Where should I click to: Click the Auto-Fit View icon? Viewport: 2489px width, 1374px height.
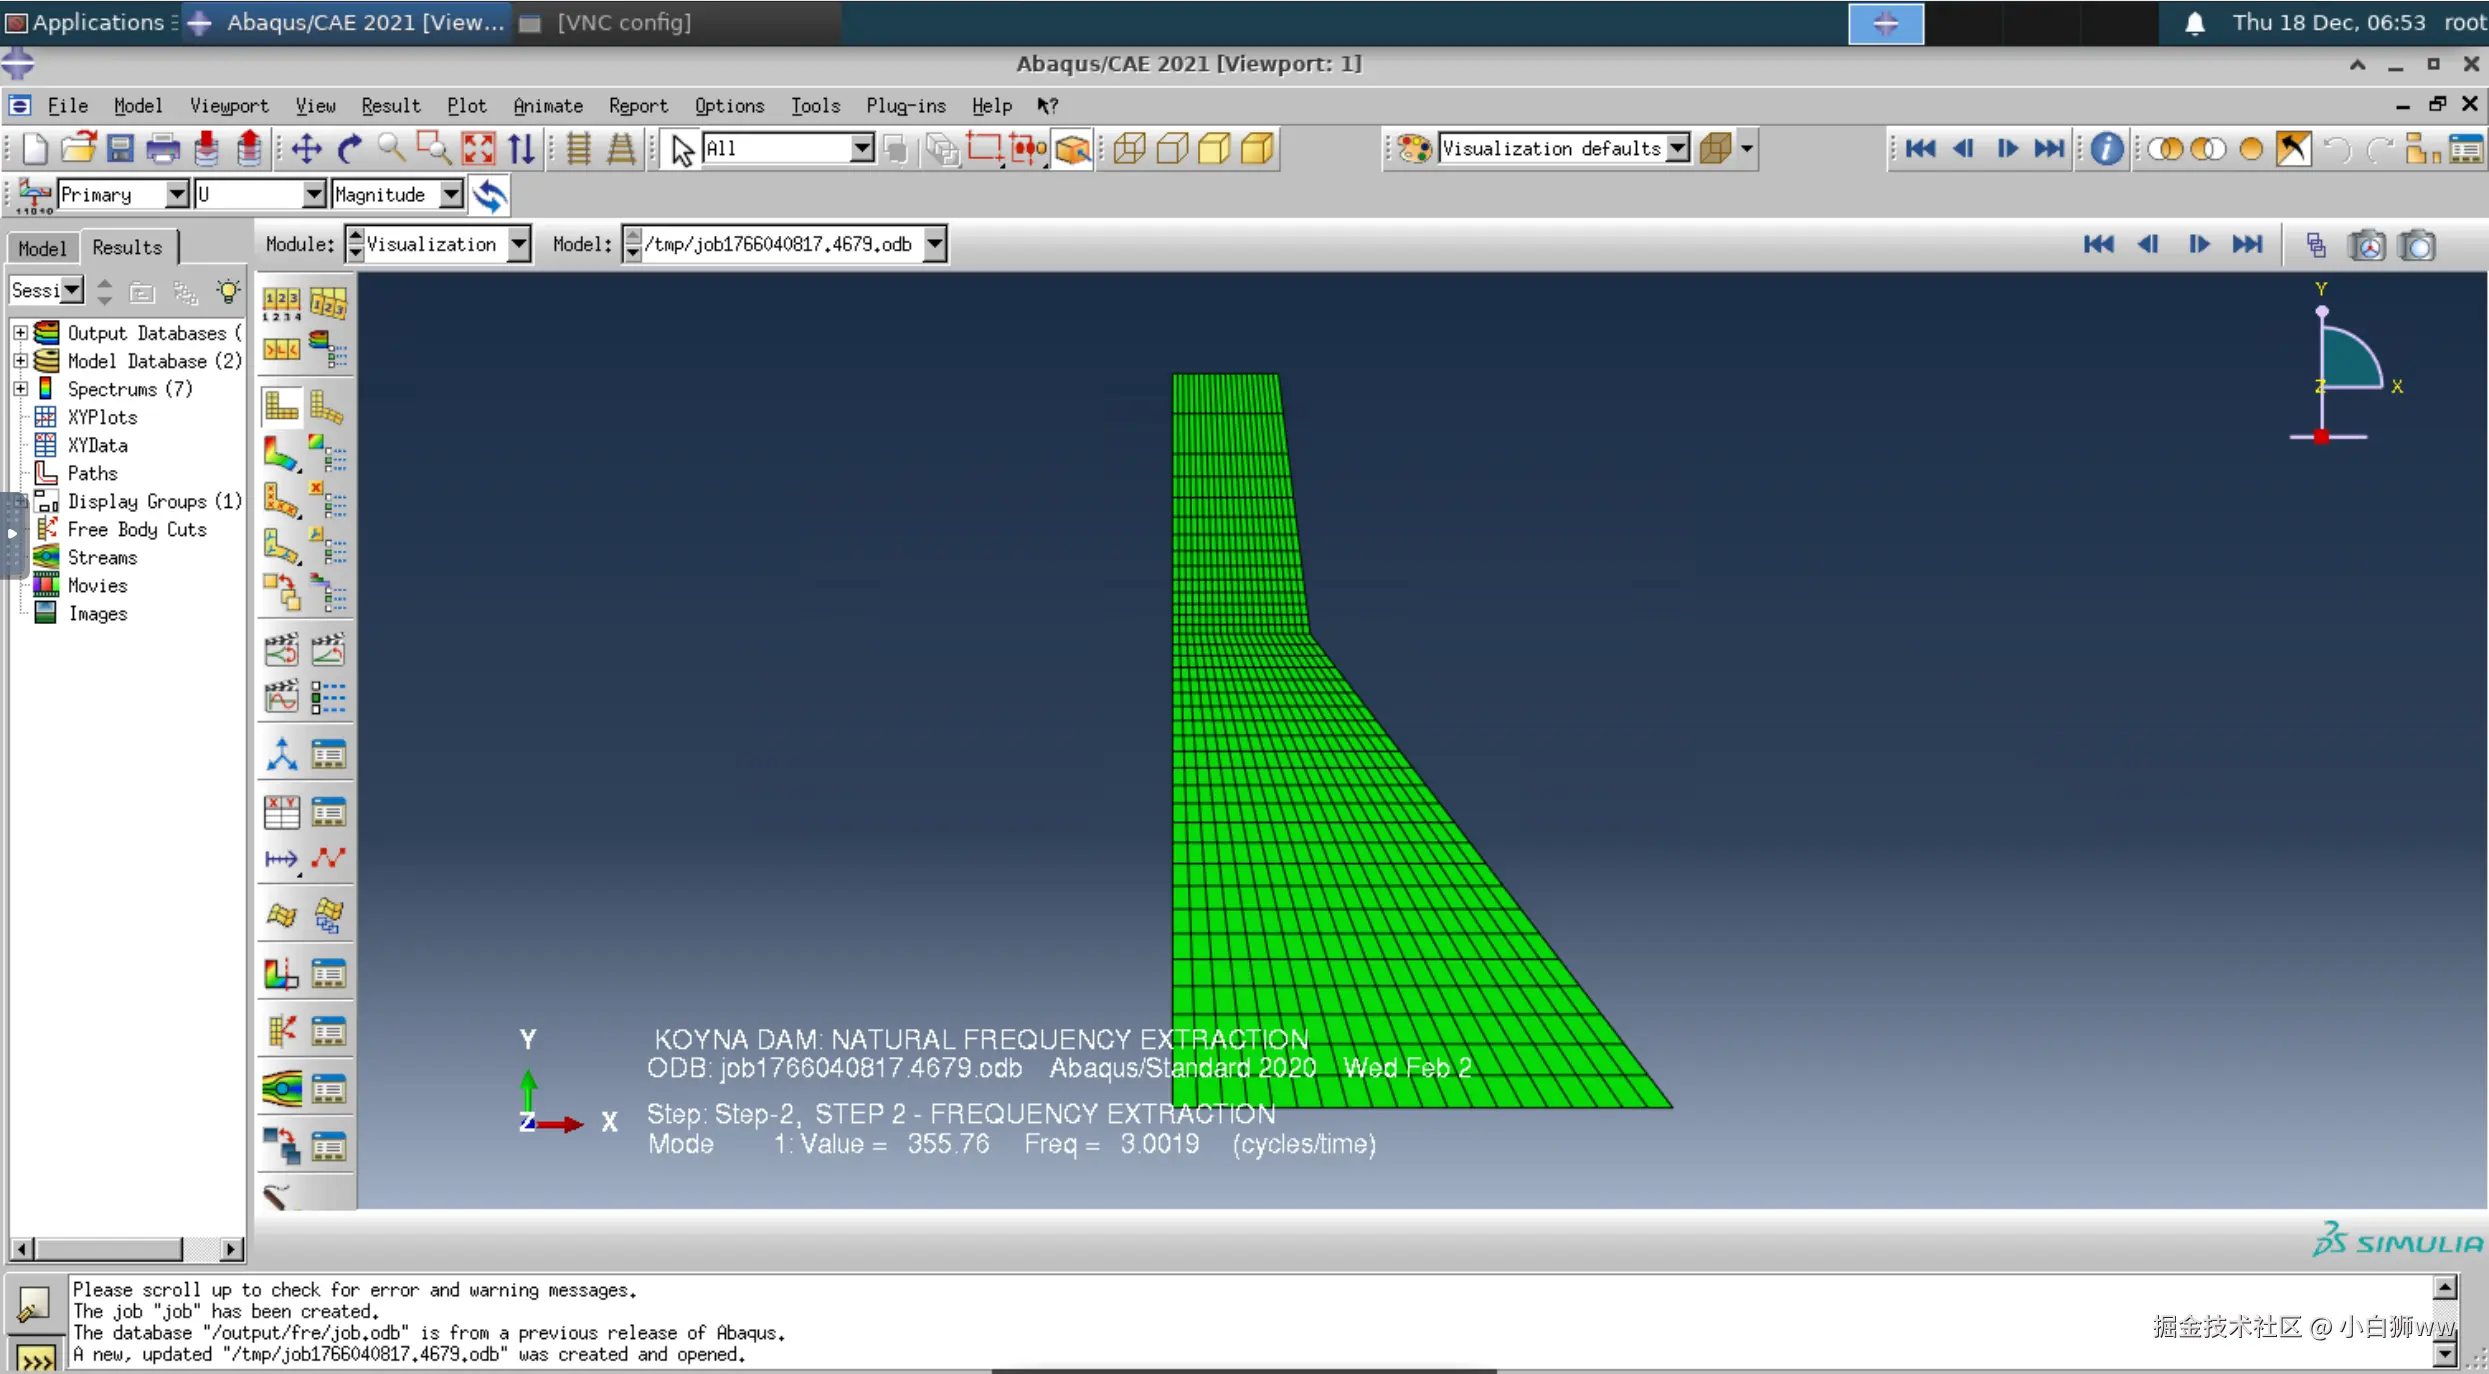coord(478,150)
